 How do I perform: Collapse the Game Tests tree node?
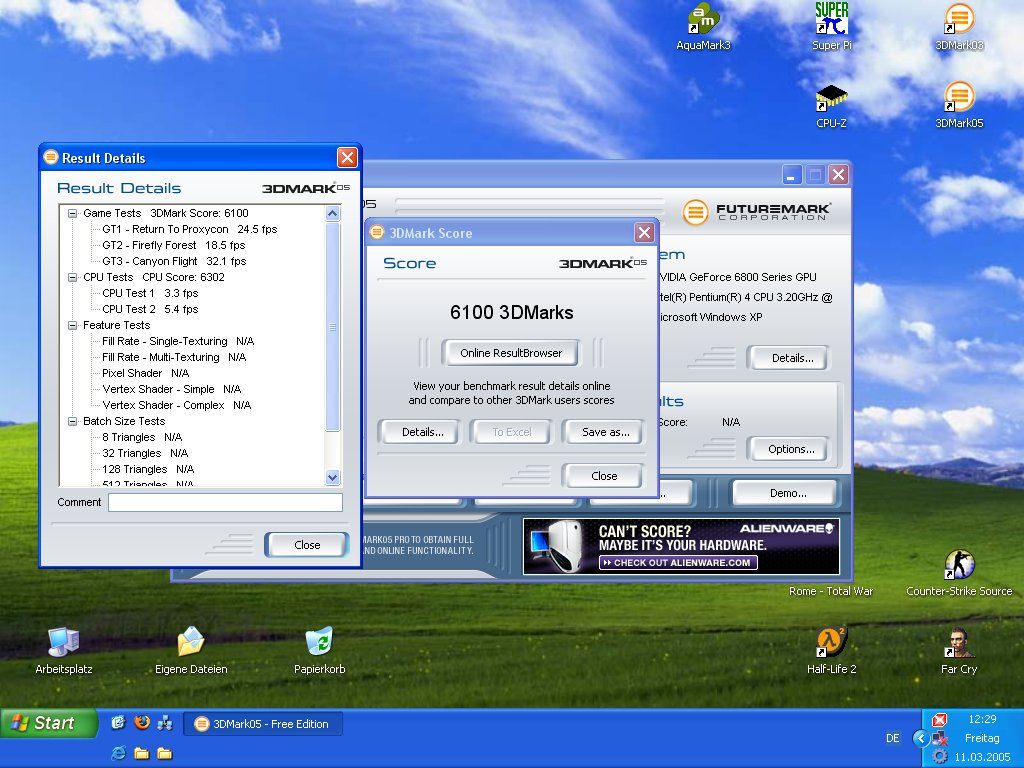tap(72, 214)
